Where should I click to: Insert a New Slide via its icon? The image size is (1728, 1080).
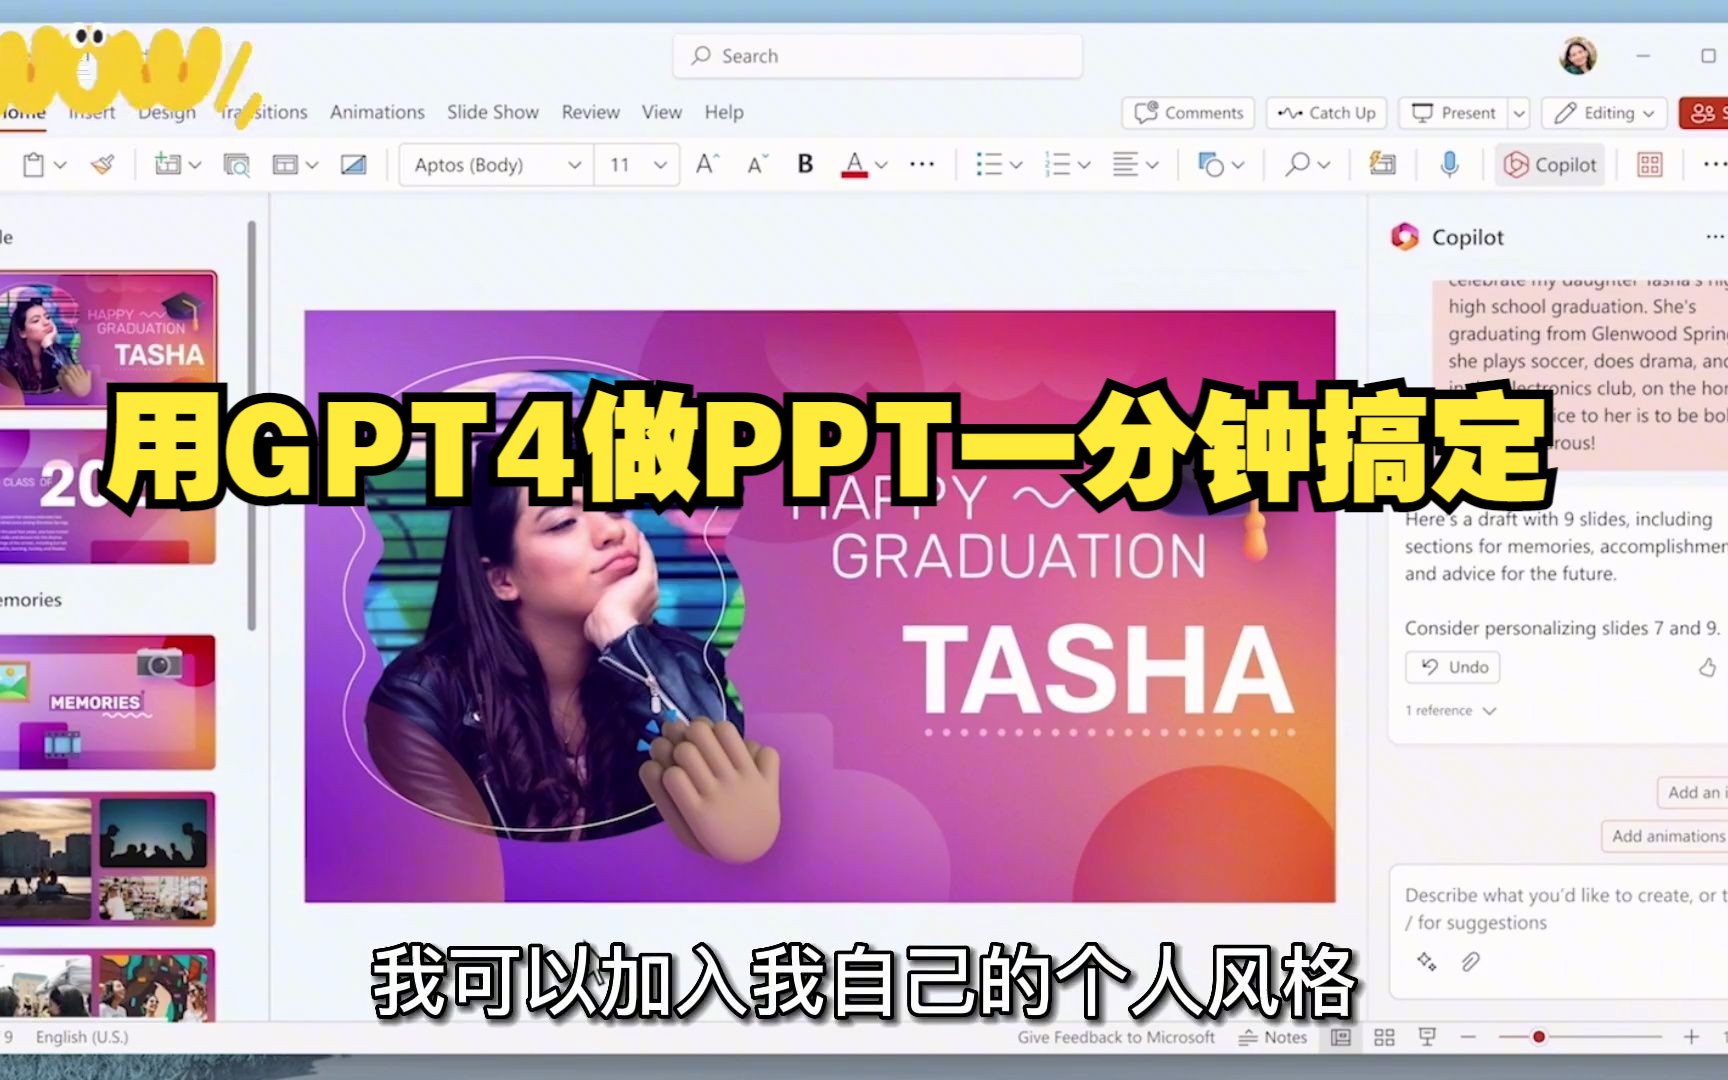coord(168,164)
